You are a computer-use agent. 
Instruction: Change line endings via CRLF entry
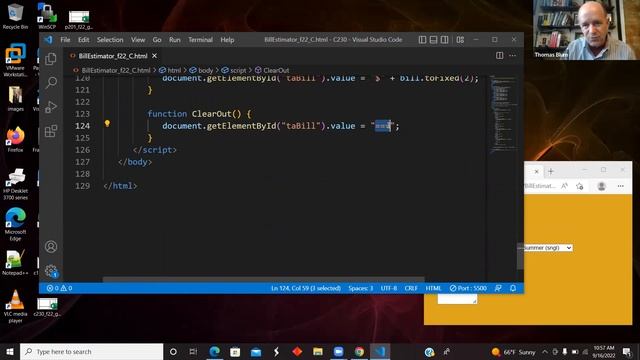pyautogui.click(x=411, y=288)
